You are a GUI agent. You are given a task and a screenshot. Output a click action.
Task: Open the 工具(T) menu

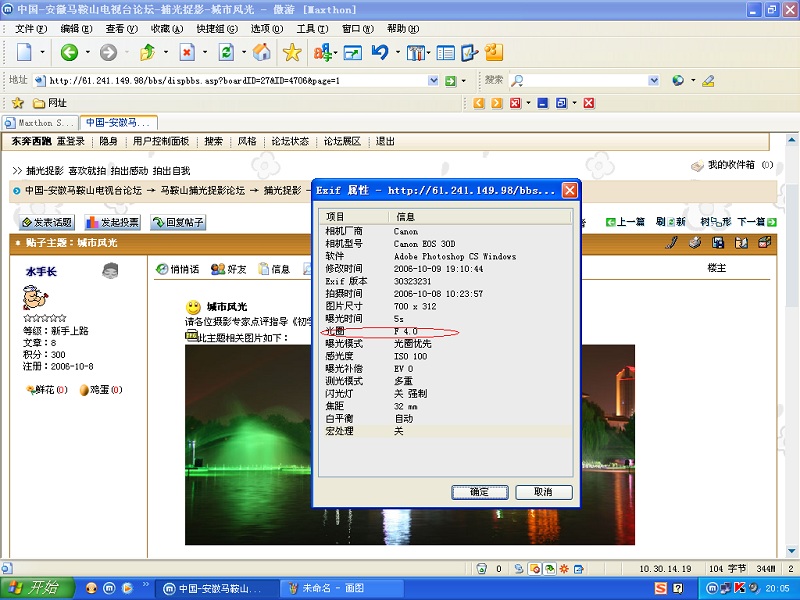(312, 29)
